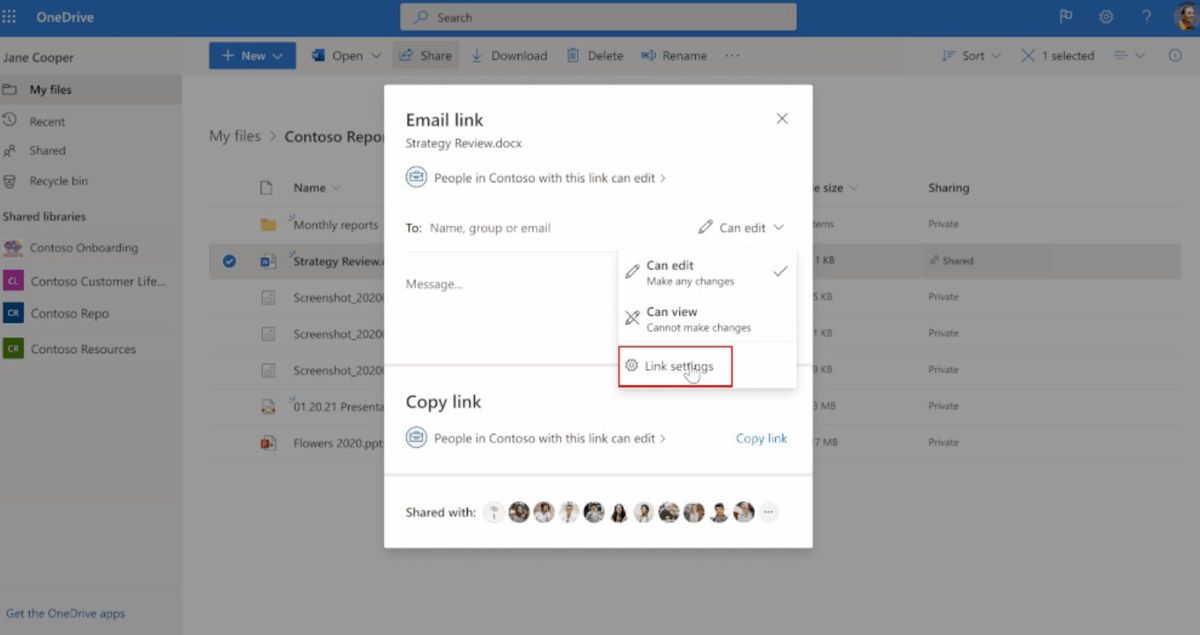This screenshot has width=1200, height=635.
Task: Open the New dropdown menu
Action: tap(251, 55)
